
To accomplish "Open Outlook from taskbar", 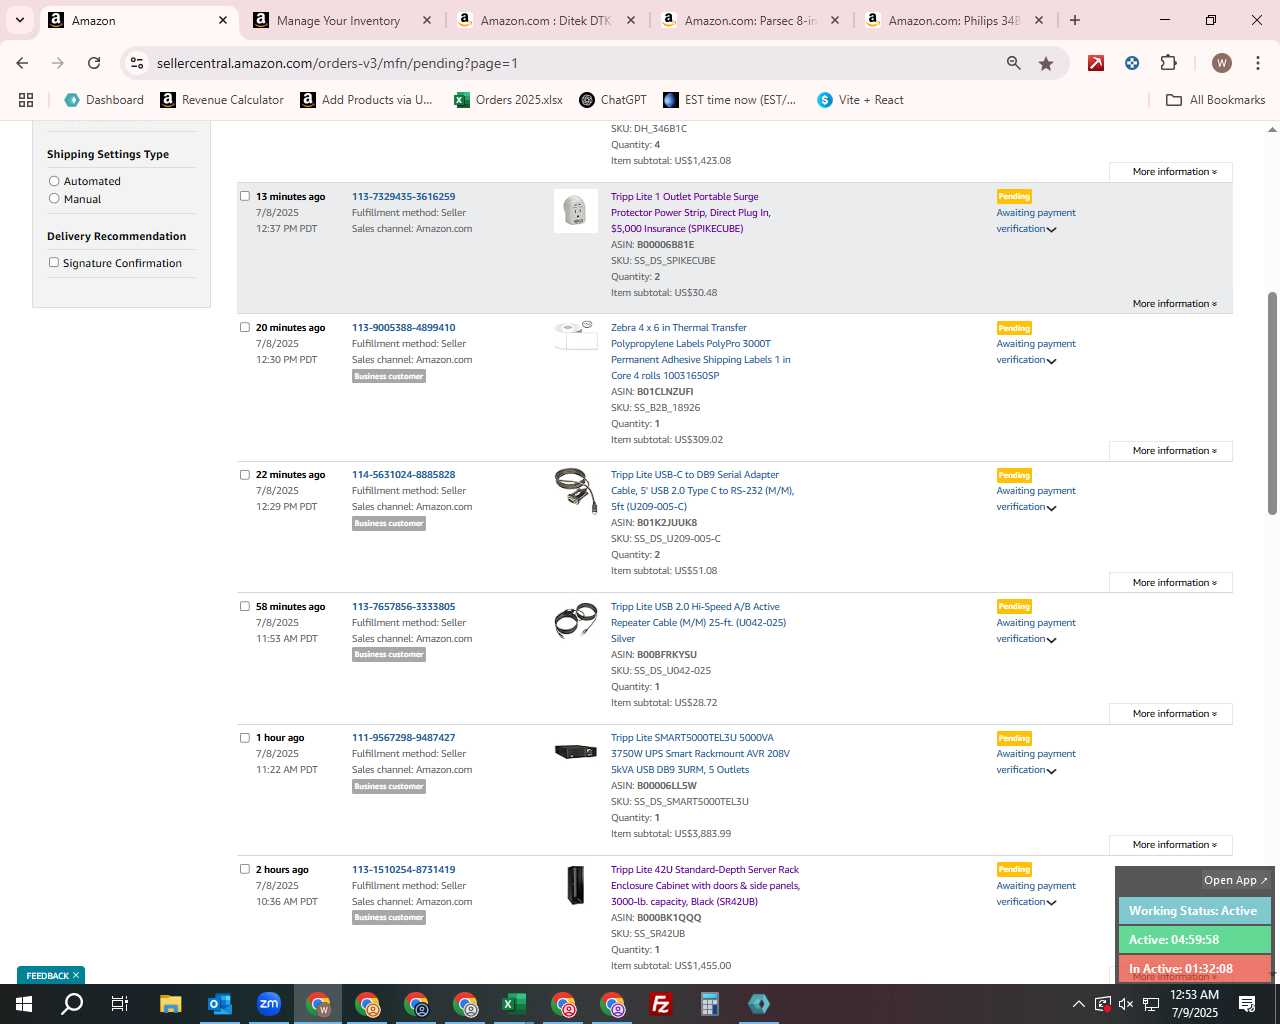I will (219, 1004).
